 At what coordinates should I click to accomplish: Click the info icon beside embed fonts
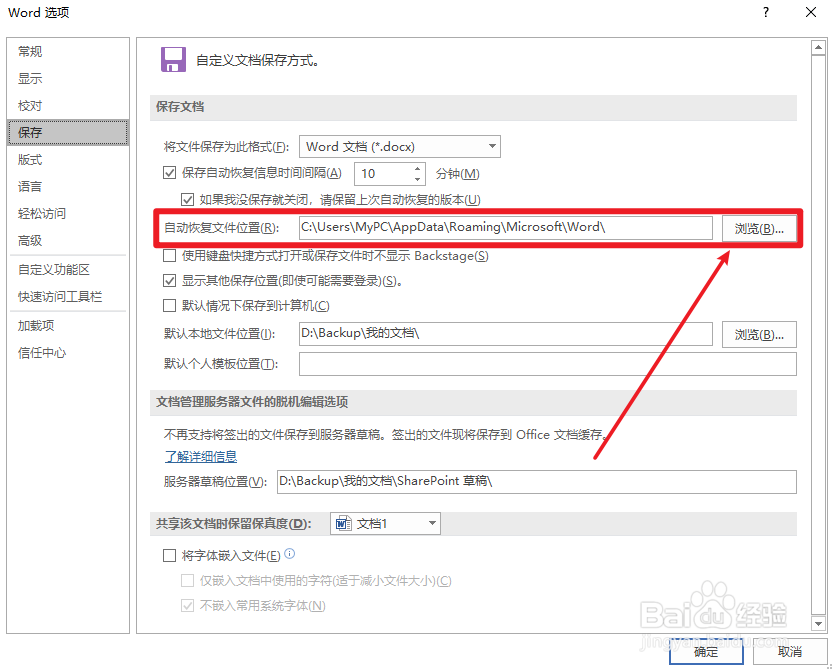(289, 554)
